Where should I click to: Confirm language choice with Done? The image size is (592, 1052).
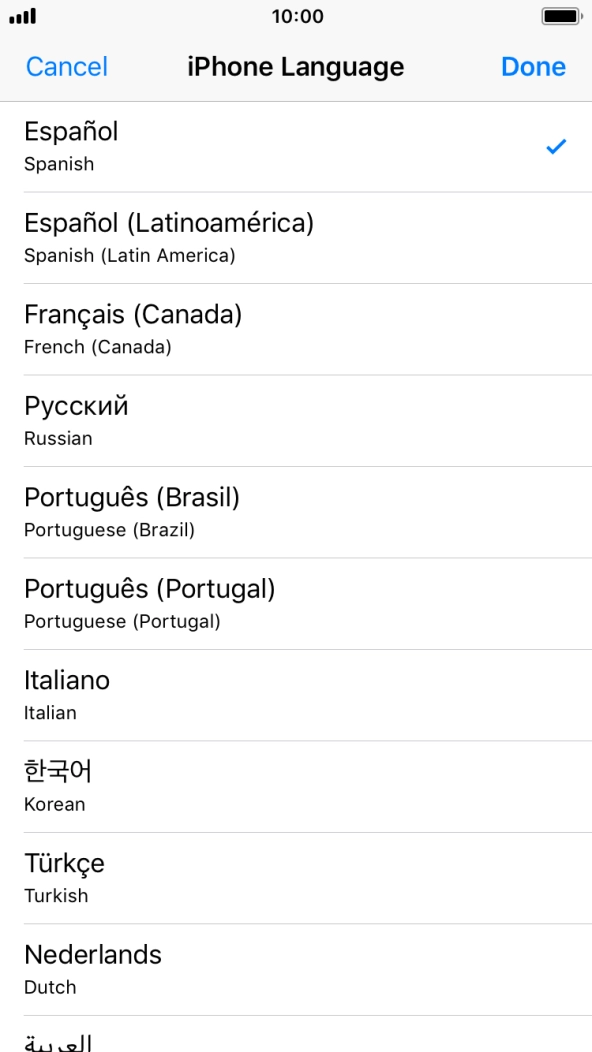(x=533, y=67)
